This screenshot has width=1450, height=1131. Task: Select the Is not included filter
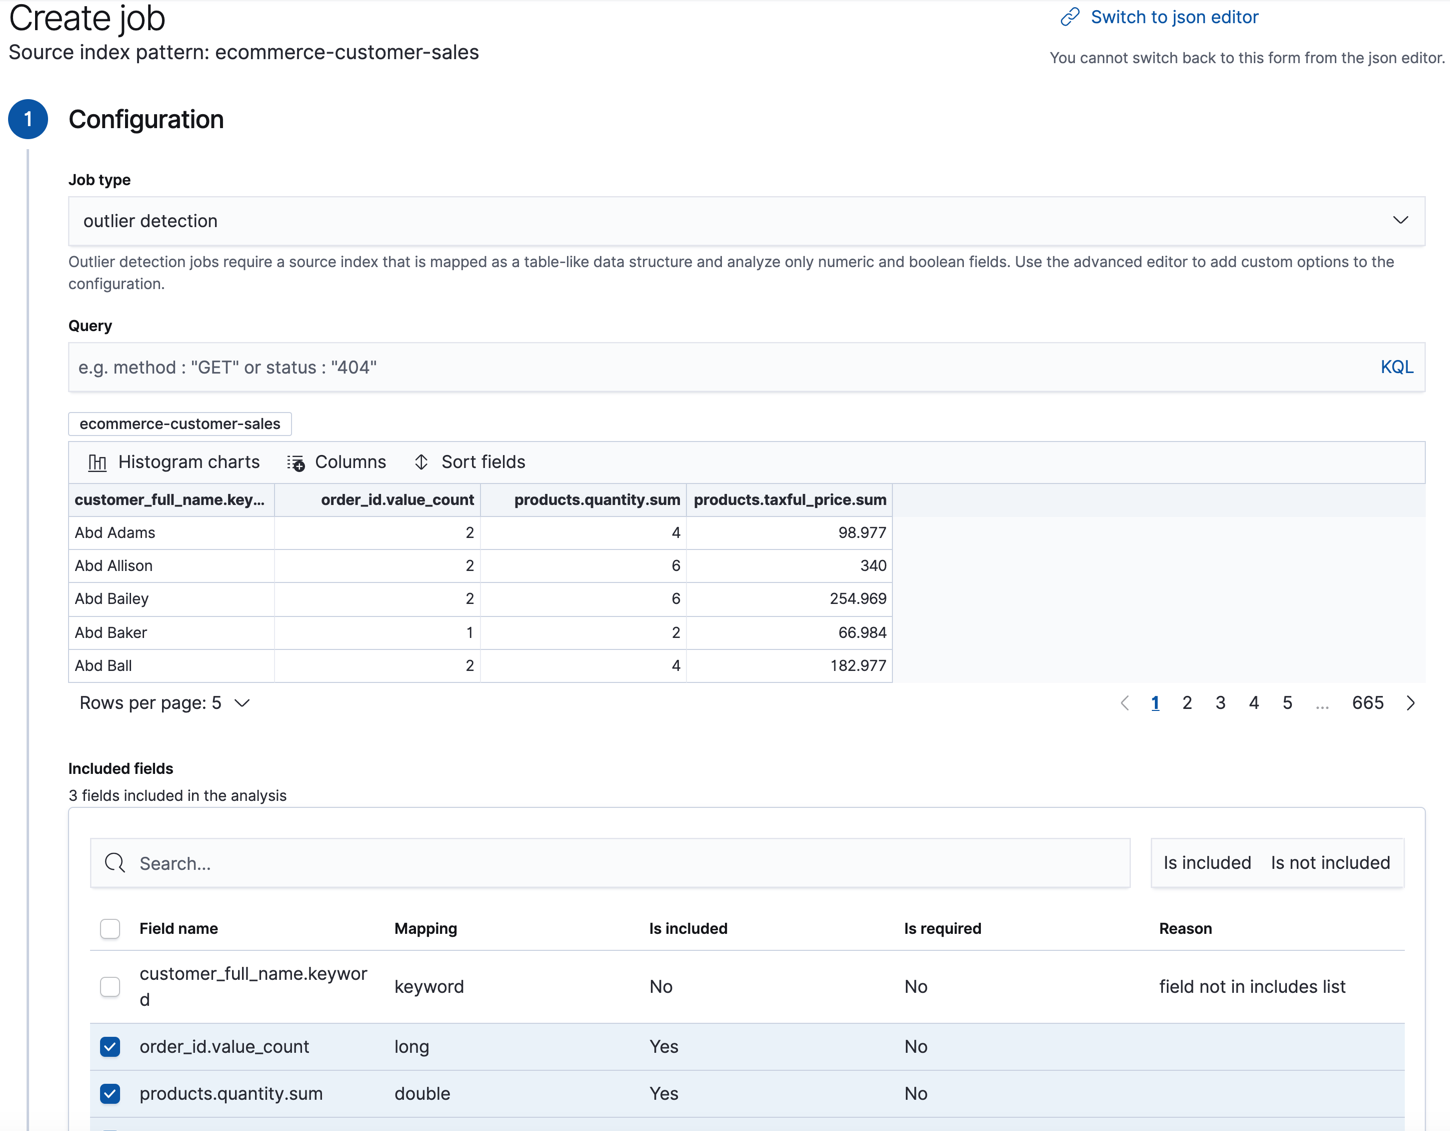1330,862
